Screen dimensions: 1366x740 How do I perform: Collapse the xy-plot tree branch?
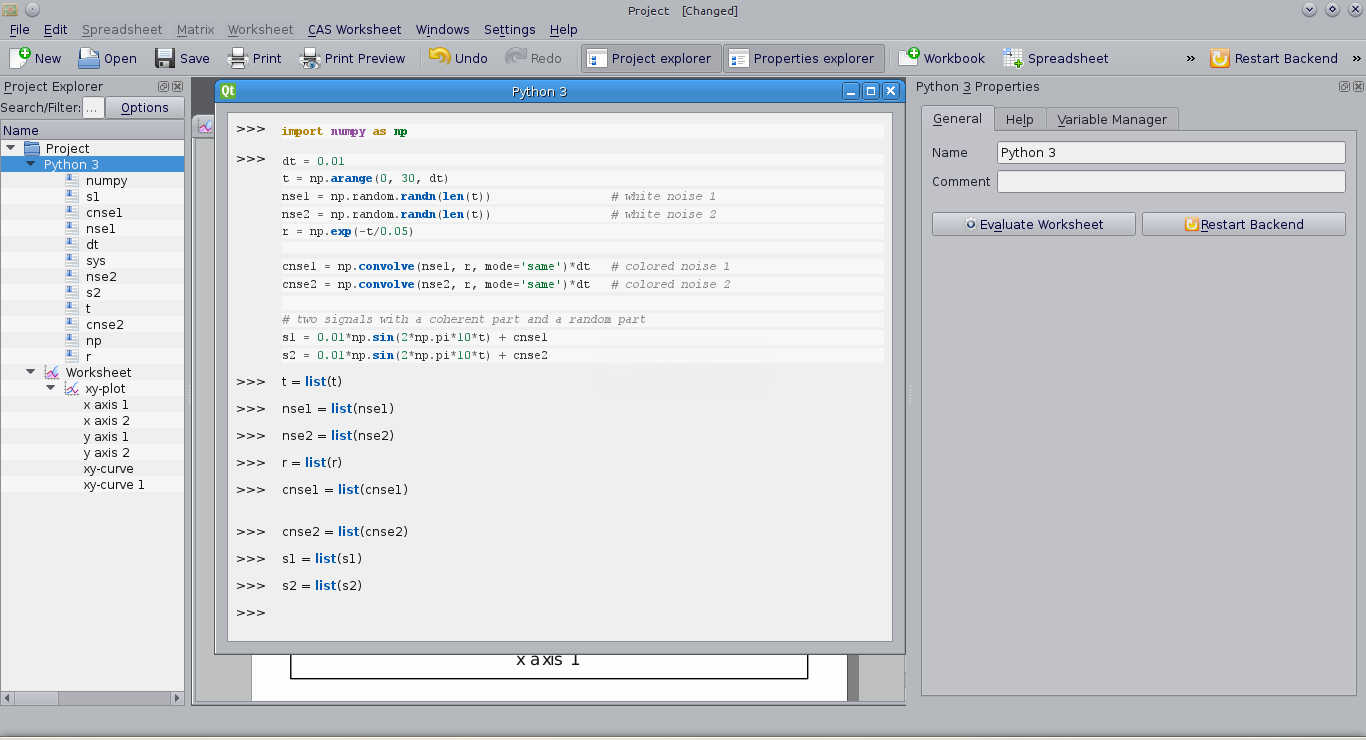point(50,388)
